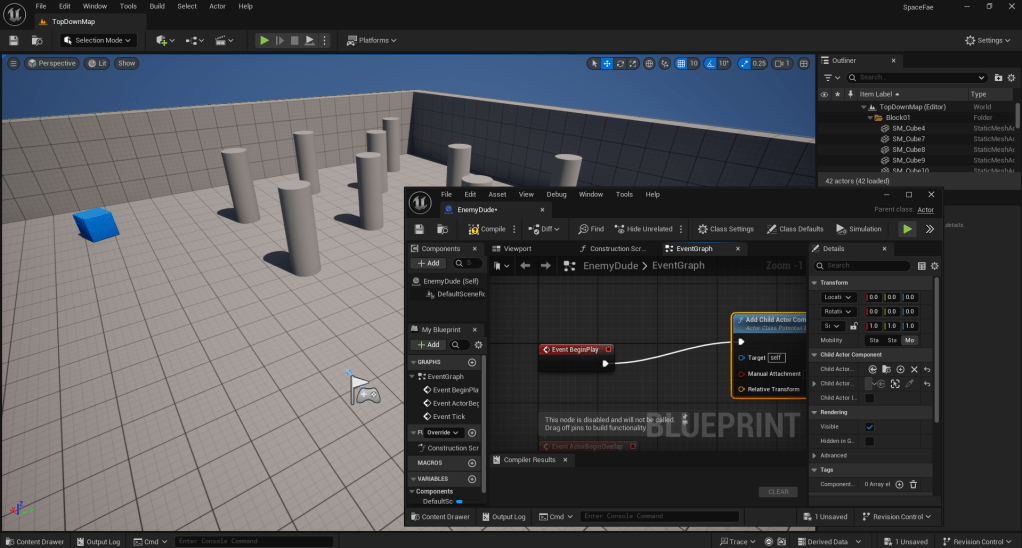Viewport: 1022px width, 548px height.
Task: Open the Content Drawer in Blueprint window
Action: point(440,517)
